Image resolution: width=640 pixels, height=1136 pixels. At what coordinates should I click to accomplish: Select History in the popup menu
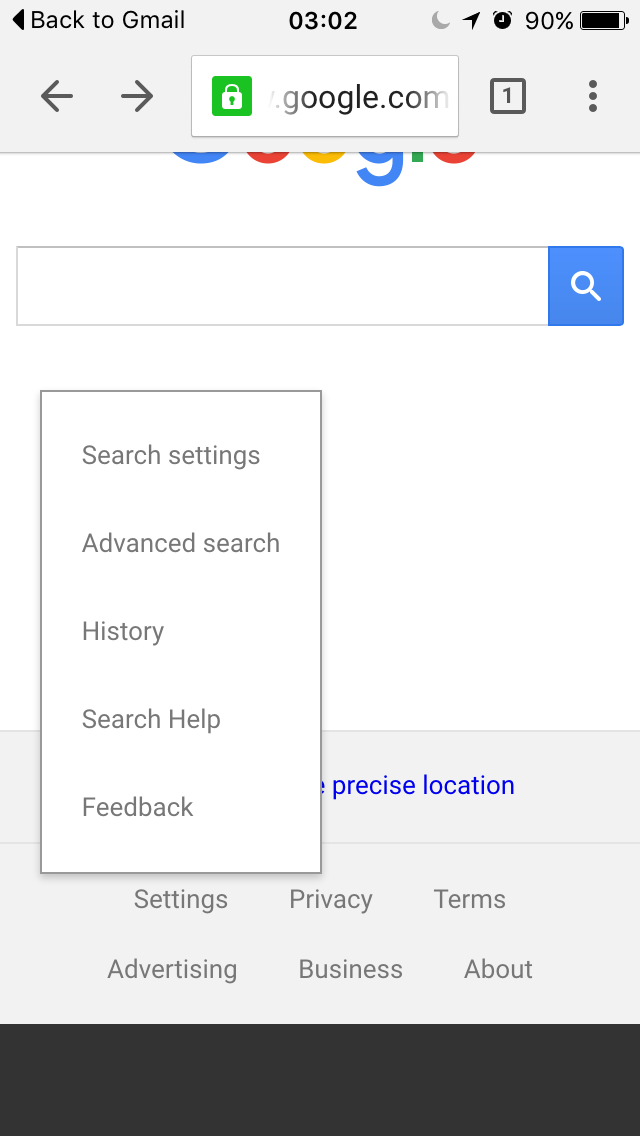pyautogui.click(x=123, y=632)
